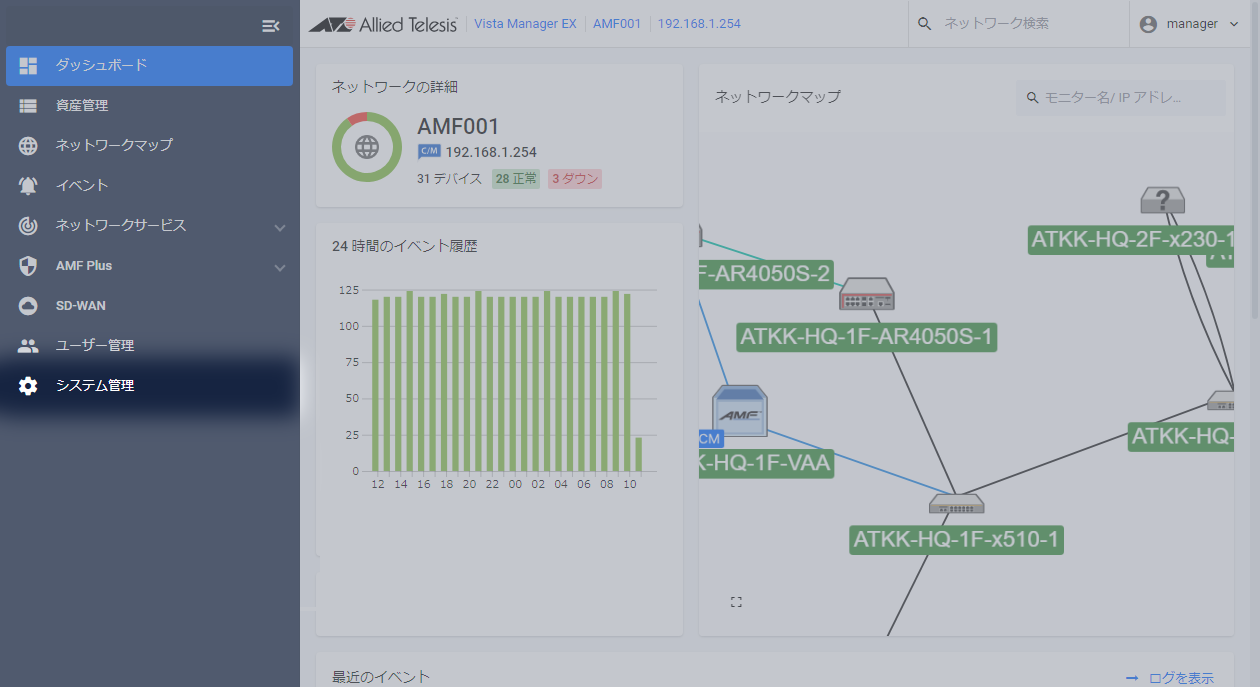Click the bell icon beside イベント

click(28, 185)
